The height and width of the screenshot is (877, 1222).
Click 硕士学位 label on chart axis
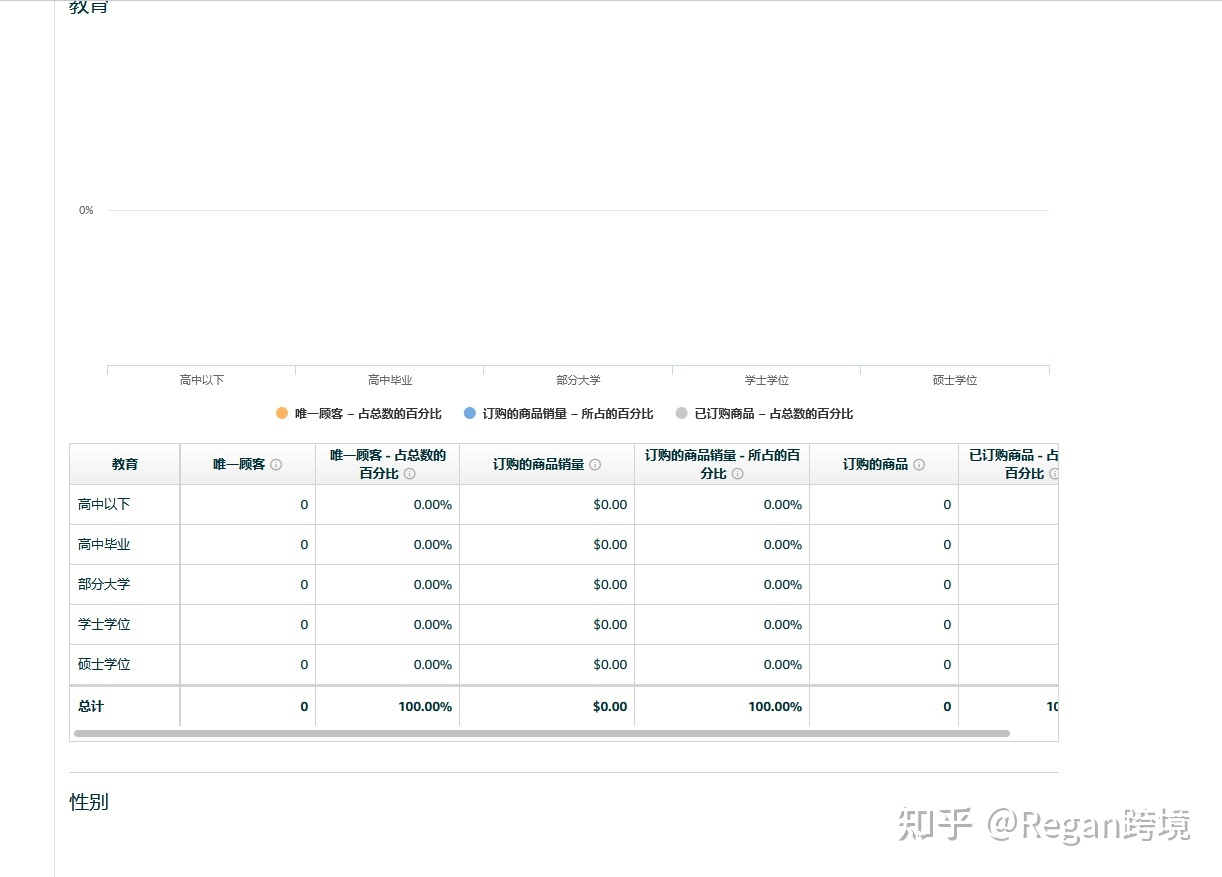(x=954, y=381)
